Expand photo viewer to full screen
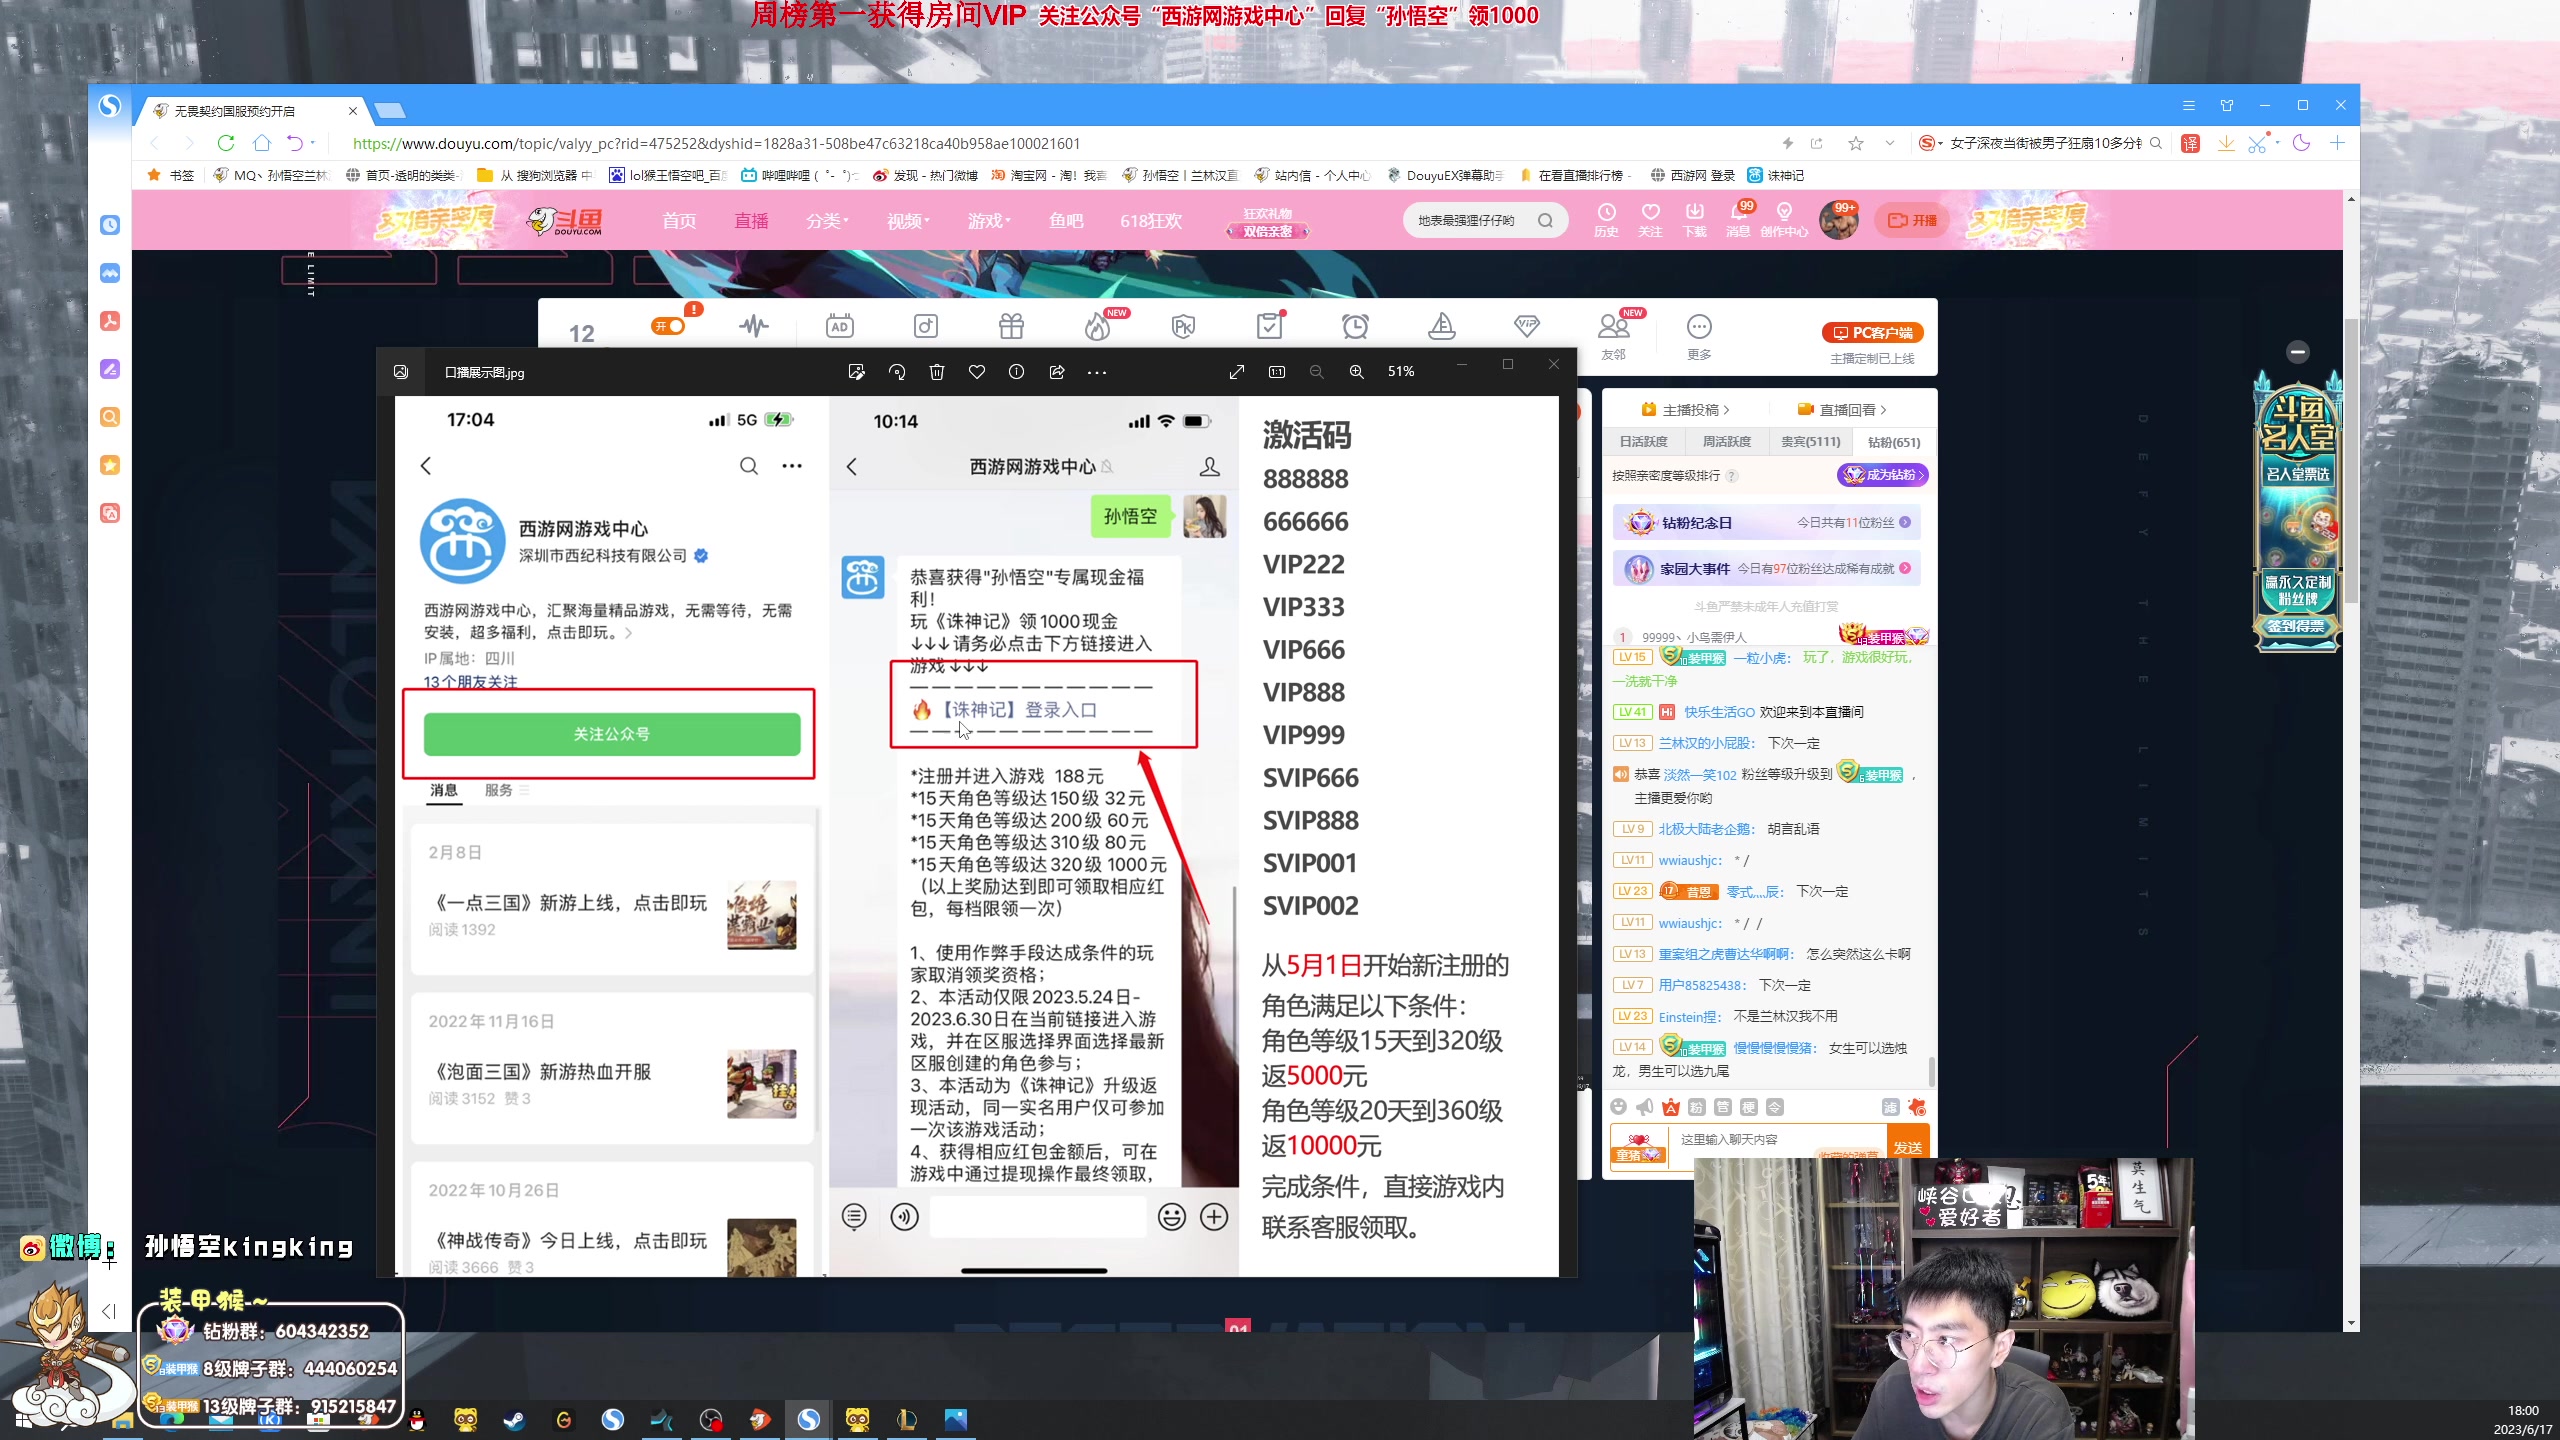 pyautogui.click(x=1237, y=372)
